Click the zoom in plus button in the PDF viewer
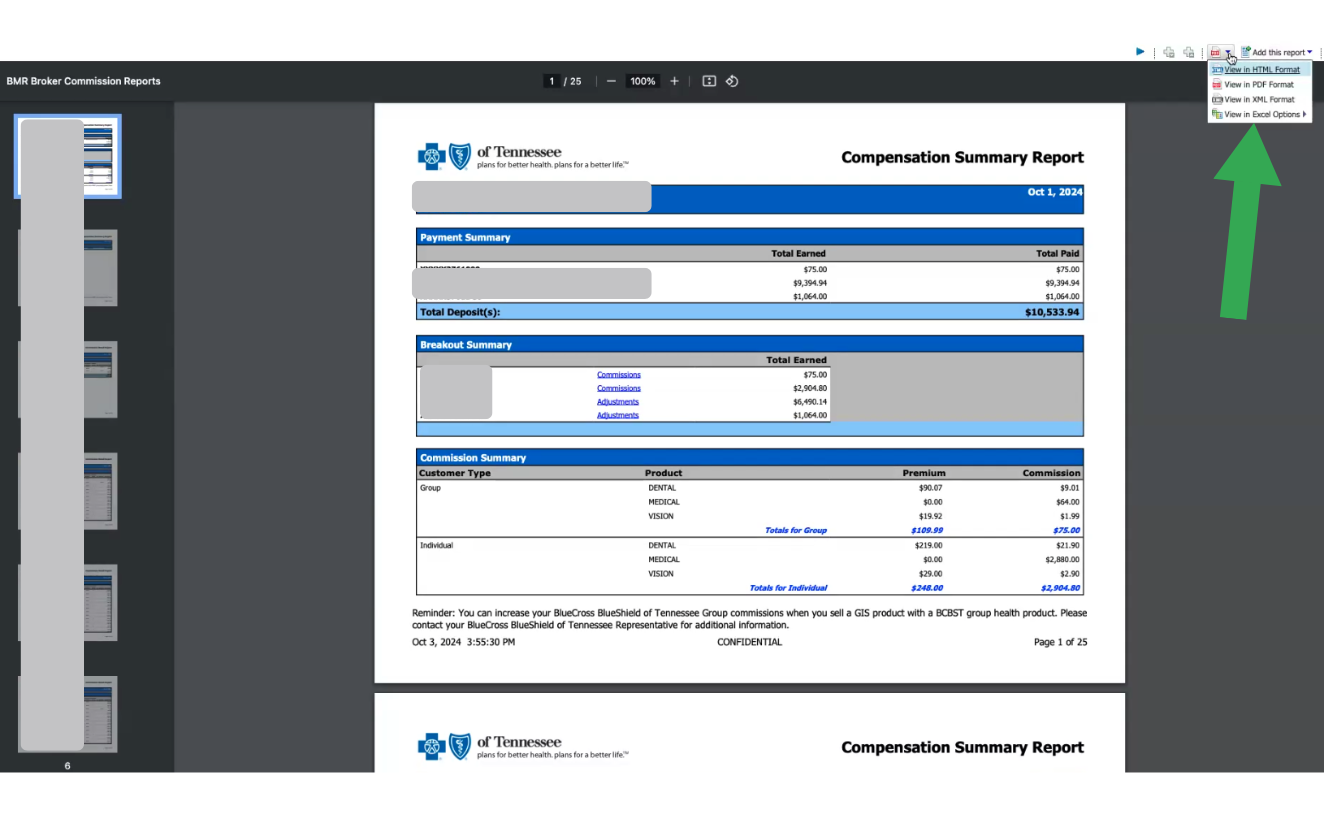1325x813 pixels. point(674,81)
